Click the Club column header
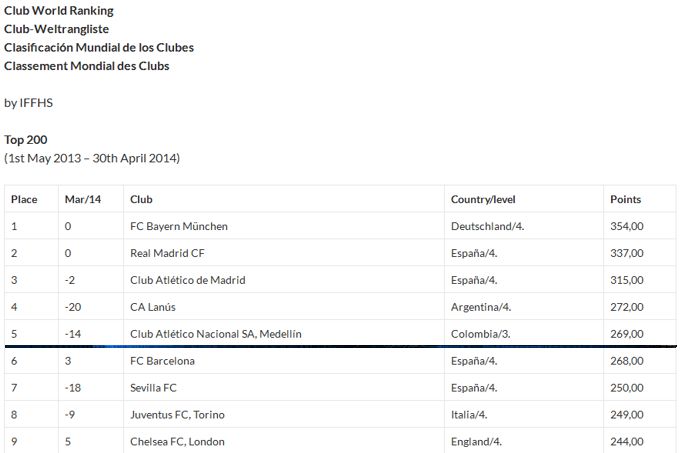680x453 pixels. 141,199
